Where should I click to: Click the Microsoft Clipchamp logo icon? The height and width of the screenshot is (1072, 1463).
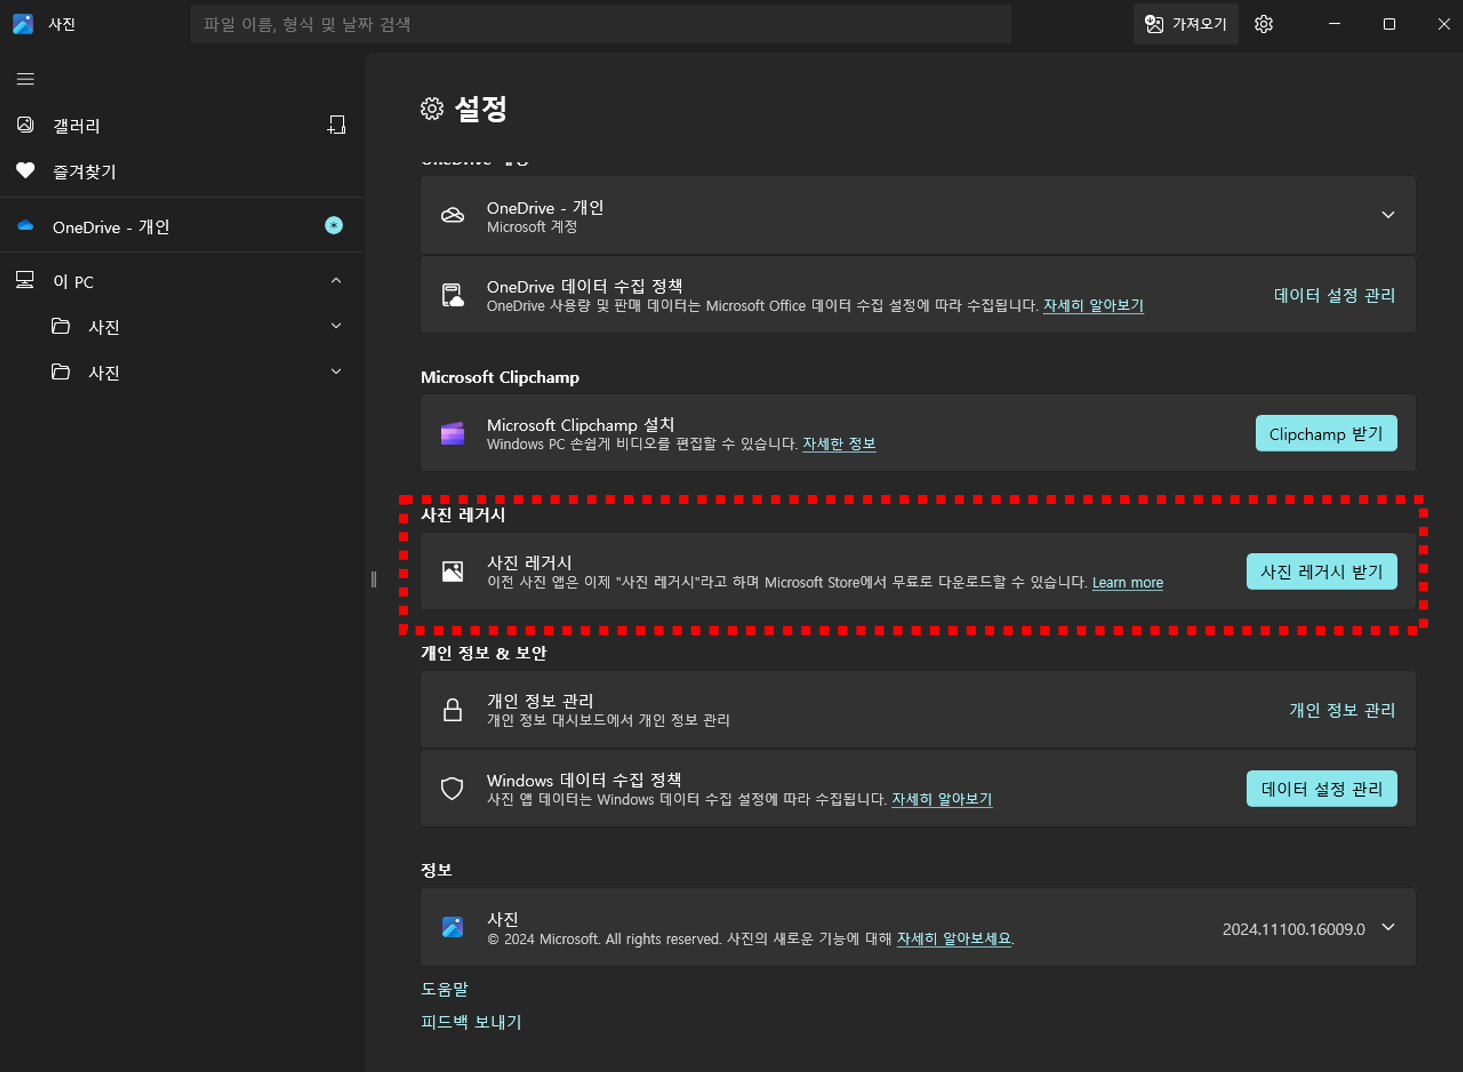[453, 433]
